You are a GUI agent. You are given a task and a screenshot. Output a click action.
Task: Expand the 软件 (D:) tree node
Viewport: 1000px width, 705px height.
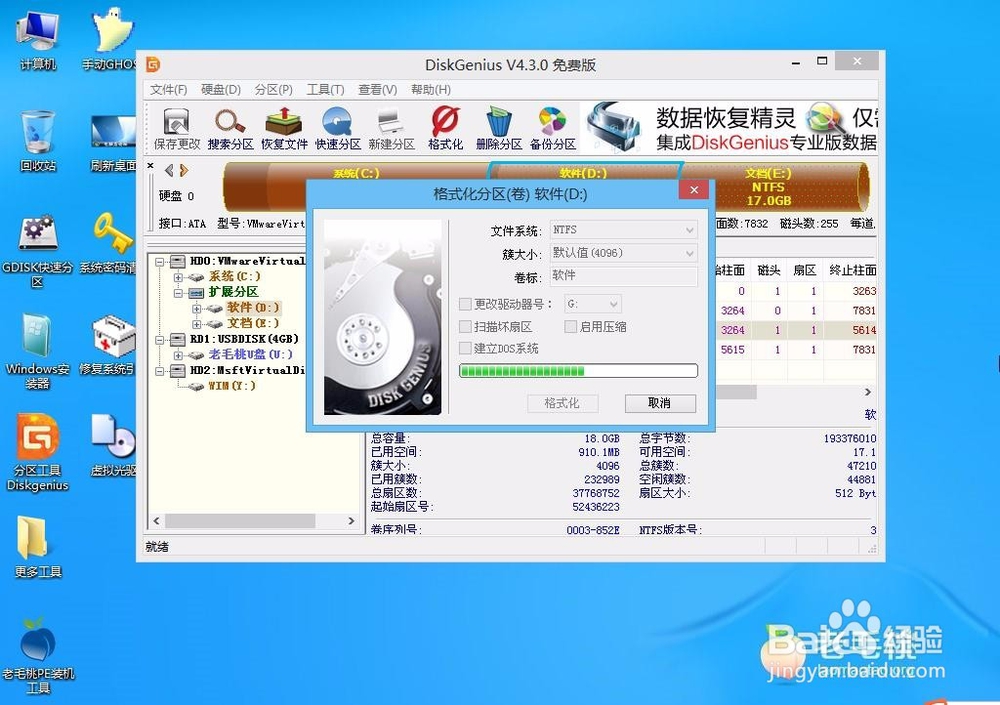(x=197, y=308)
